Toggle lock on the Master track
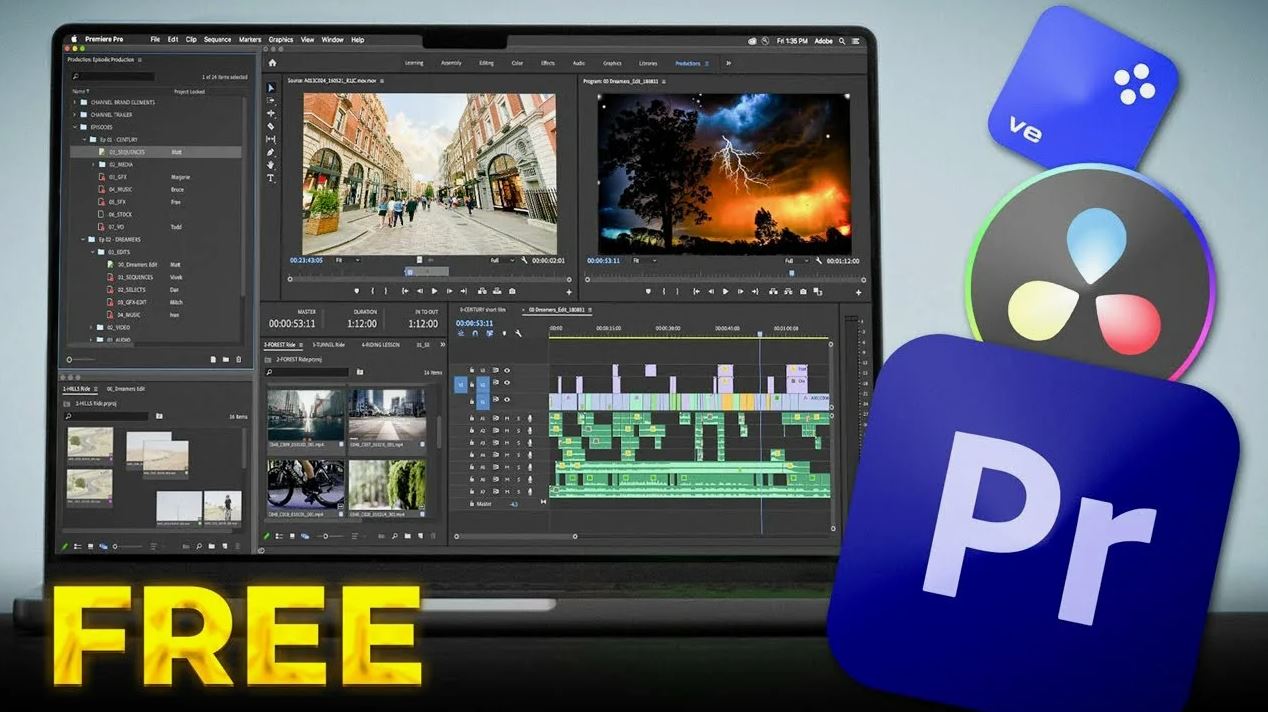Image resolution: width=1268 pixels, height=712 pixels. (473, 504)
